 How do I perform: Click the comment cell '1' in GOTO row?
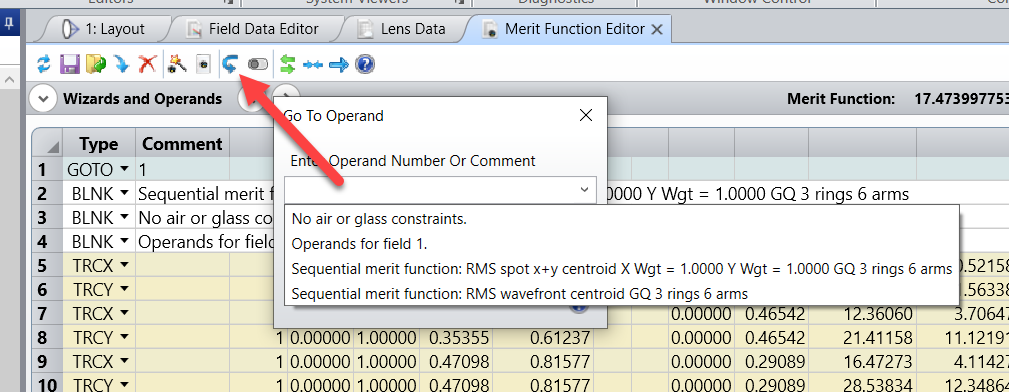pos(183,170)
